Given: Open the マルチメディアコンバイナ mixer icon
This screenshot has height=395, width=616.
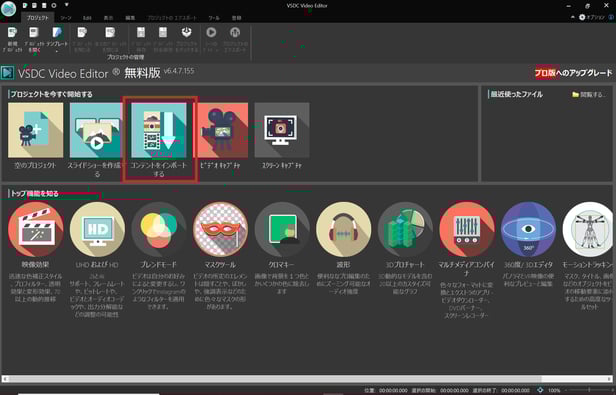Looking at the screenshot, I should [467, 230].
